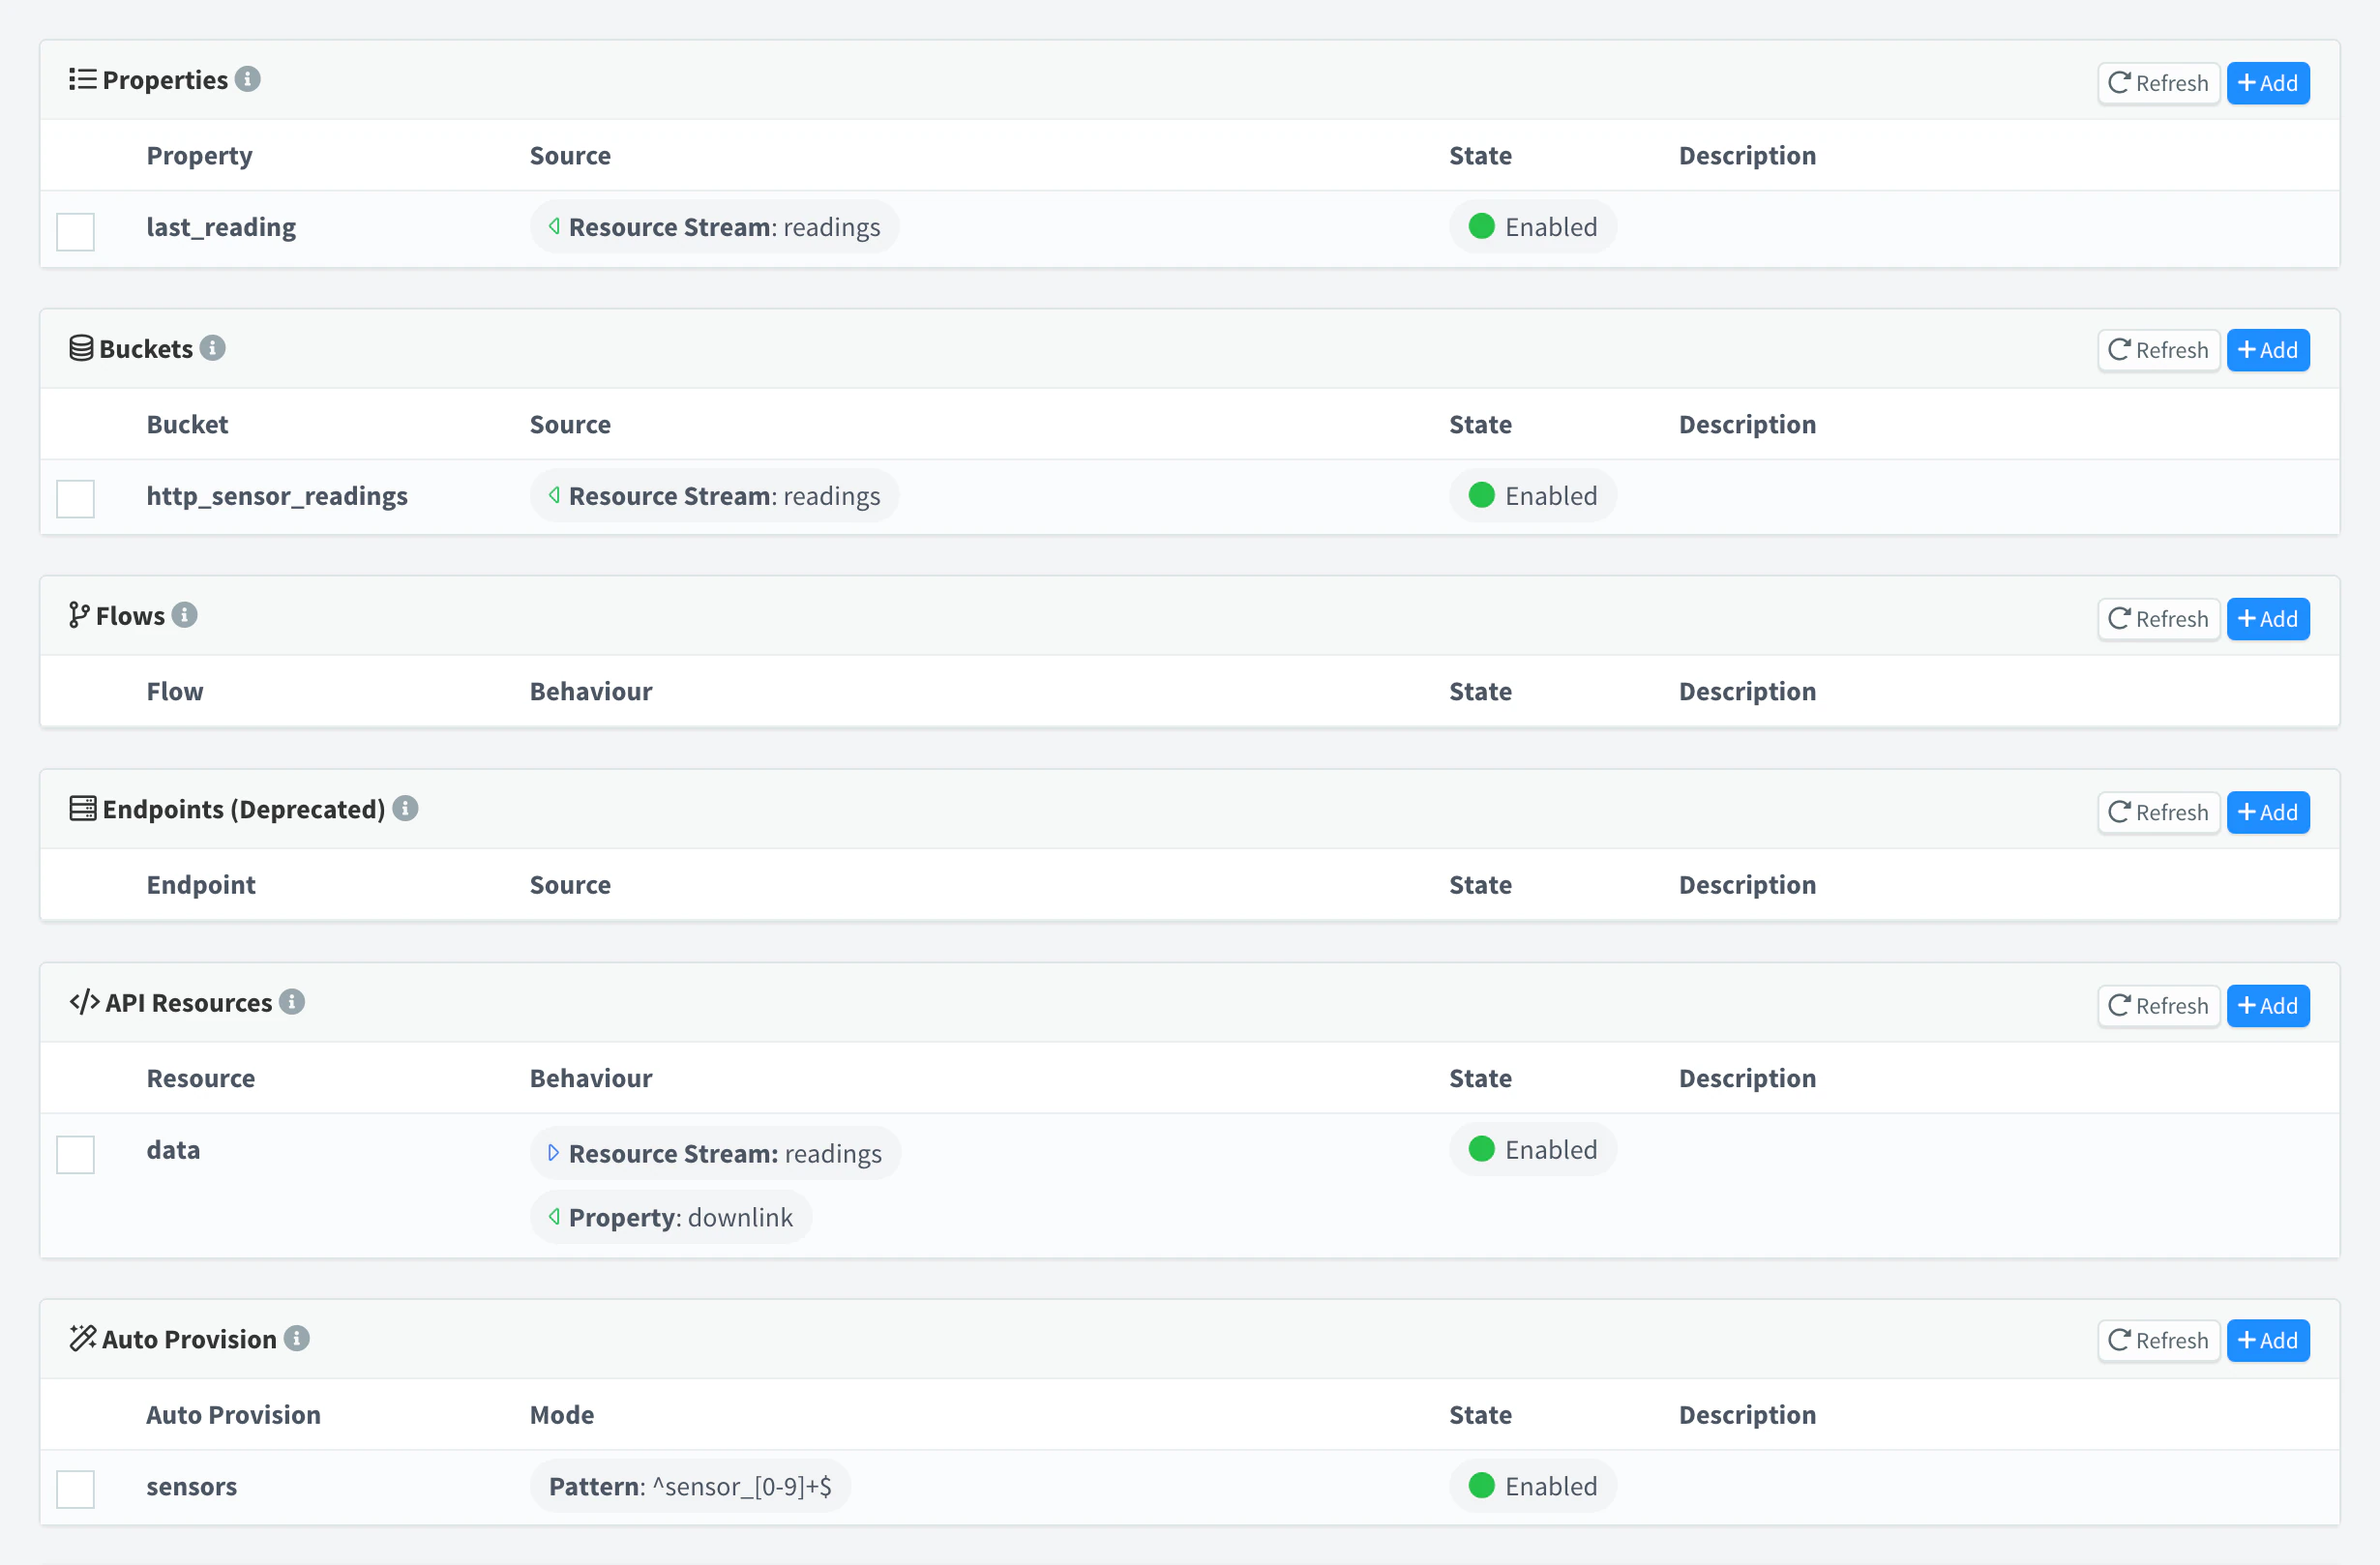This screenshot has width=2380, height=1565.
Task: Tick the sensors auto provision checkbox
Action: click(x=75, y=1489)
